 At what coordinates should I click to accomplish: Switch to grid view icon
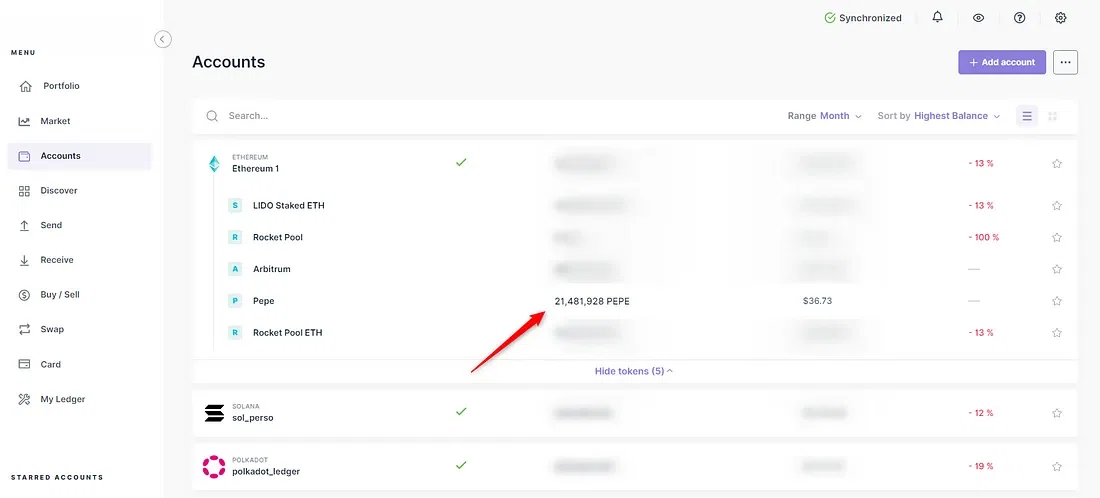click(x=1052, y=116)
